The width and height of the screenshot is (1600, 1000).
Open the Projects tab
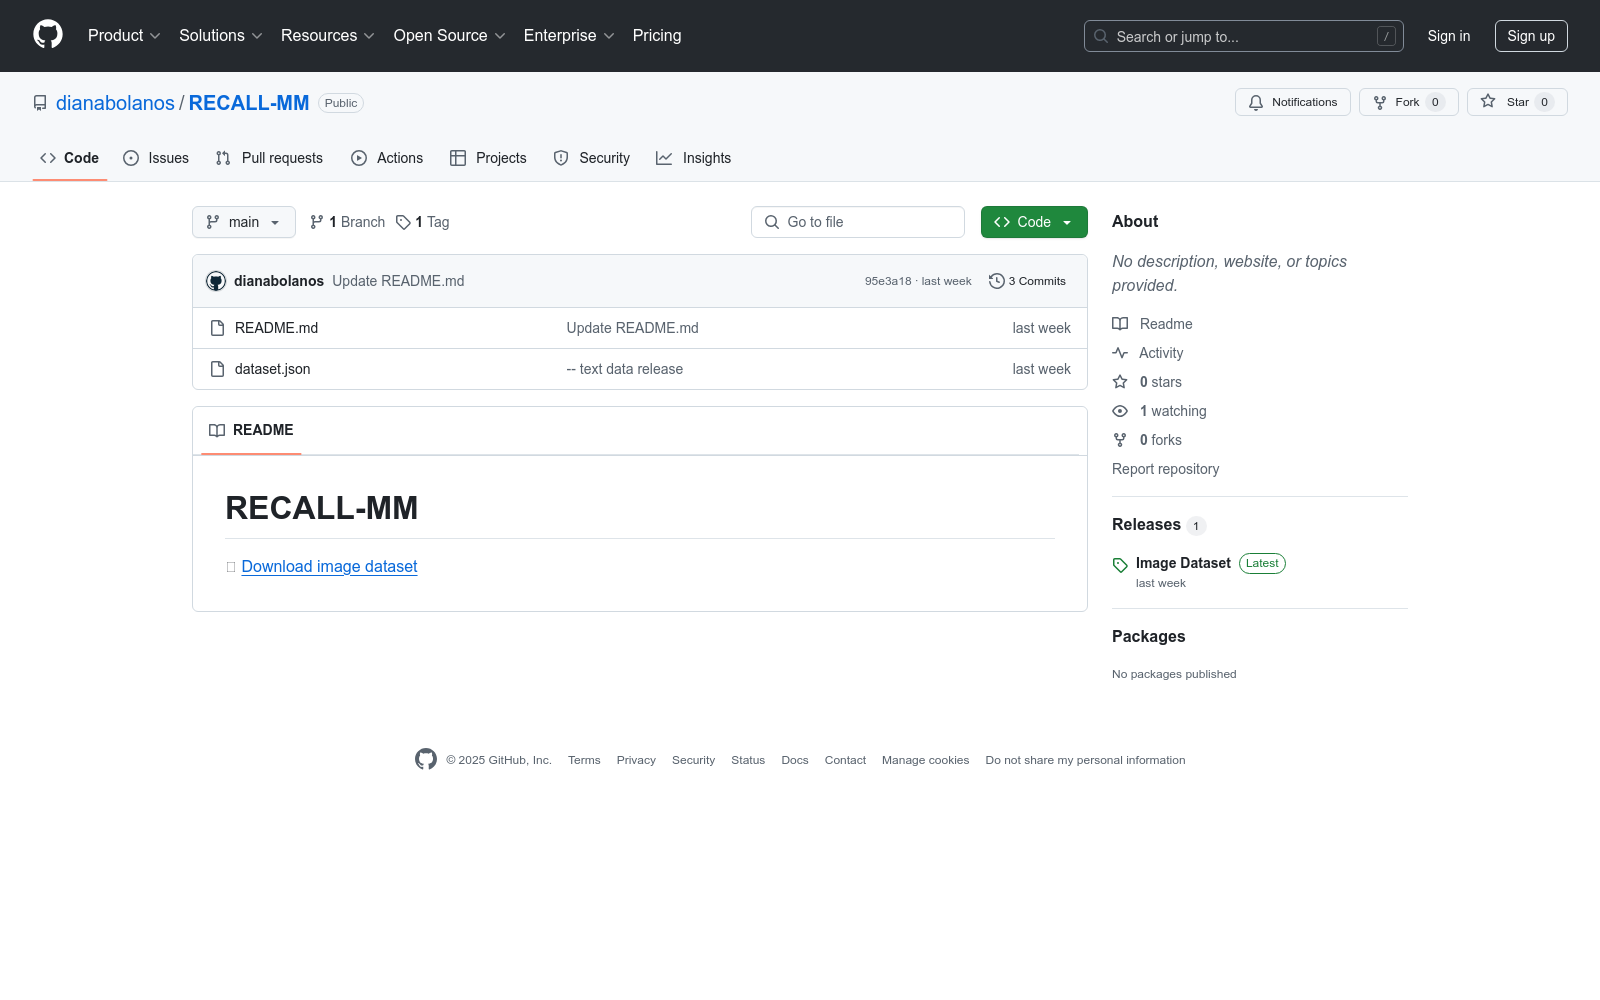[488, 158]
